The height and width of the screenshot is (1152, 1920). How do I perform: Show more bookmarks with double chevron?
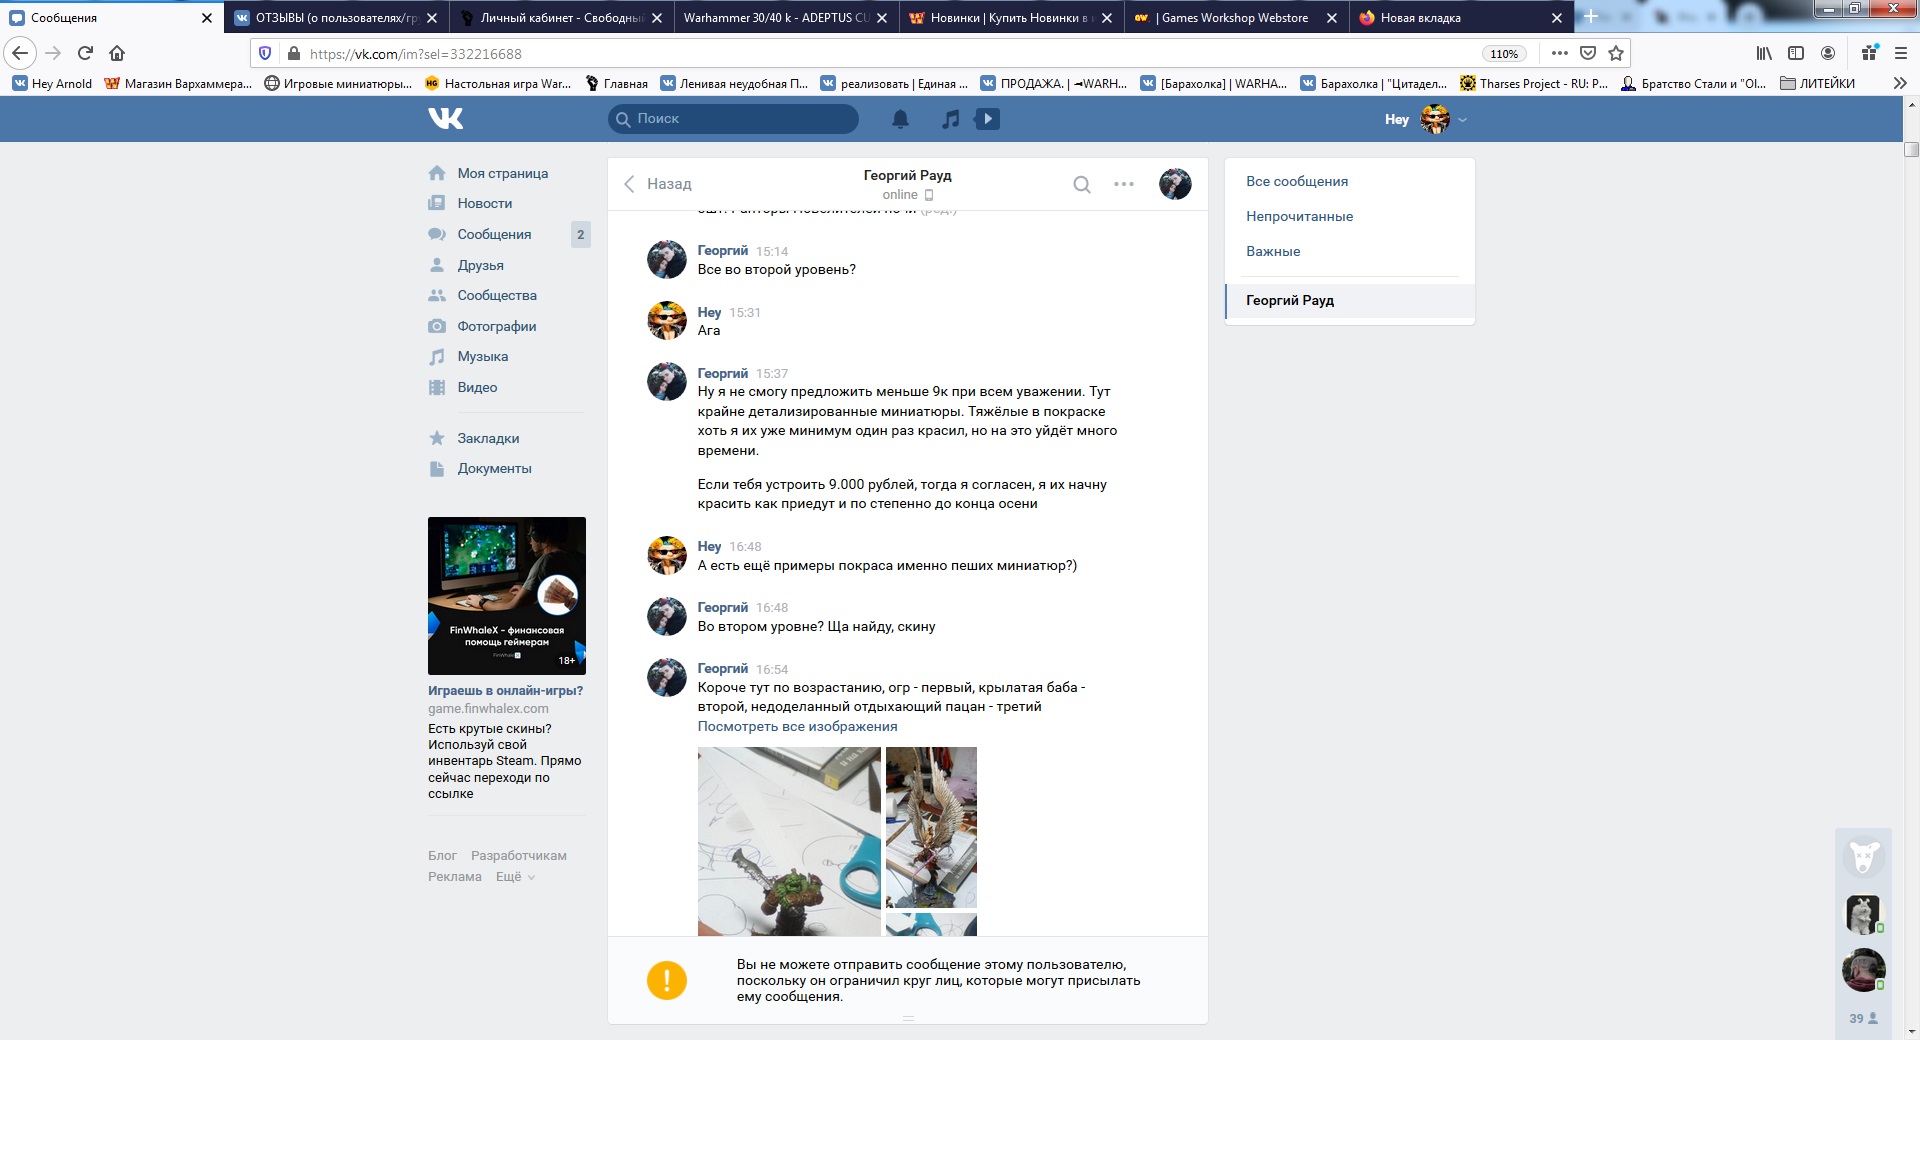[1899, 84]
